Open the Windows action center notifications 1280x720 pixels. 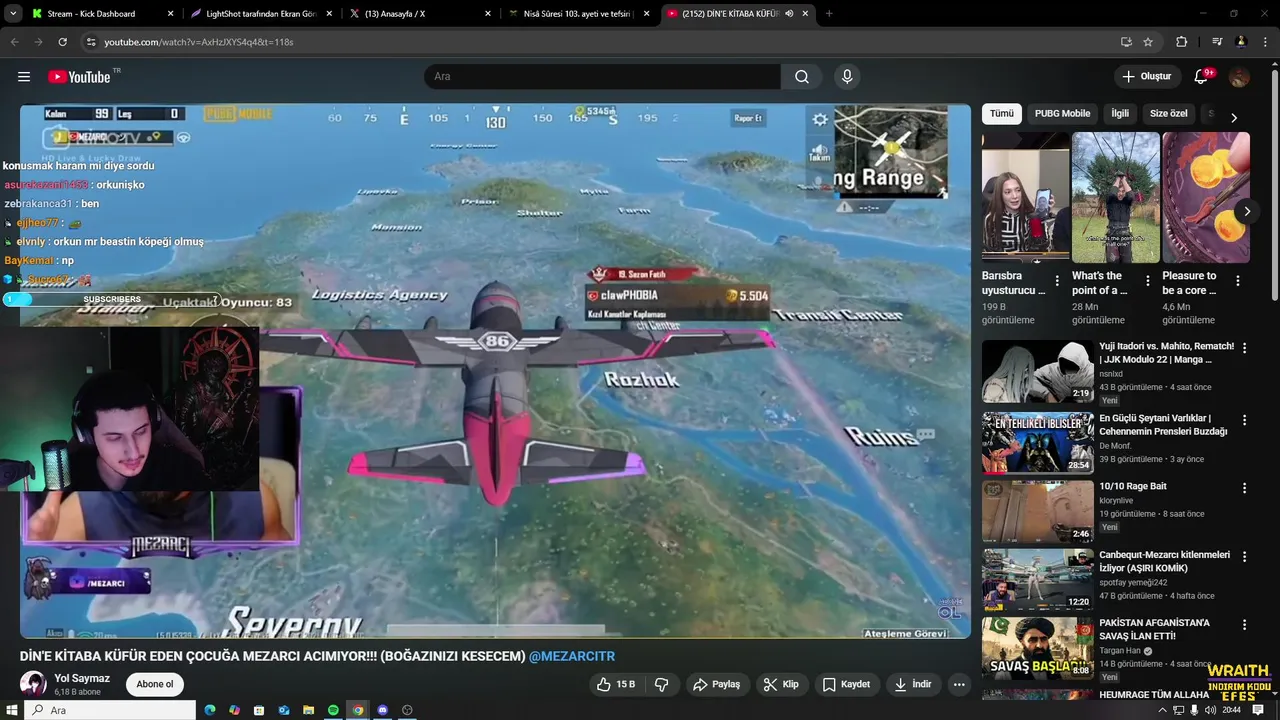pos(1259,710)
